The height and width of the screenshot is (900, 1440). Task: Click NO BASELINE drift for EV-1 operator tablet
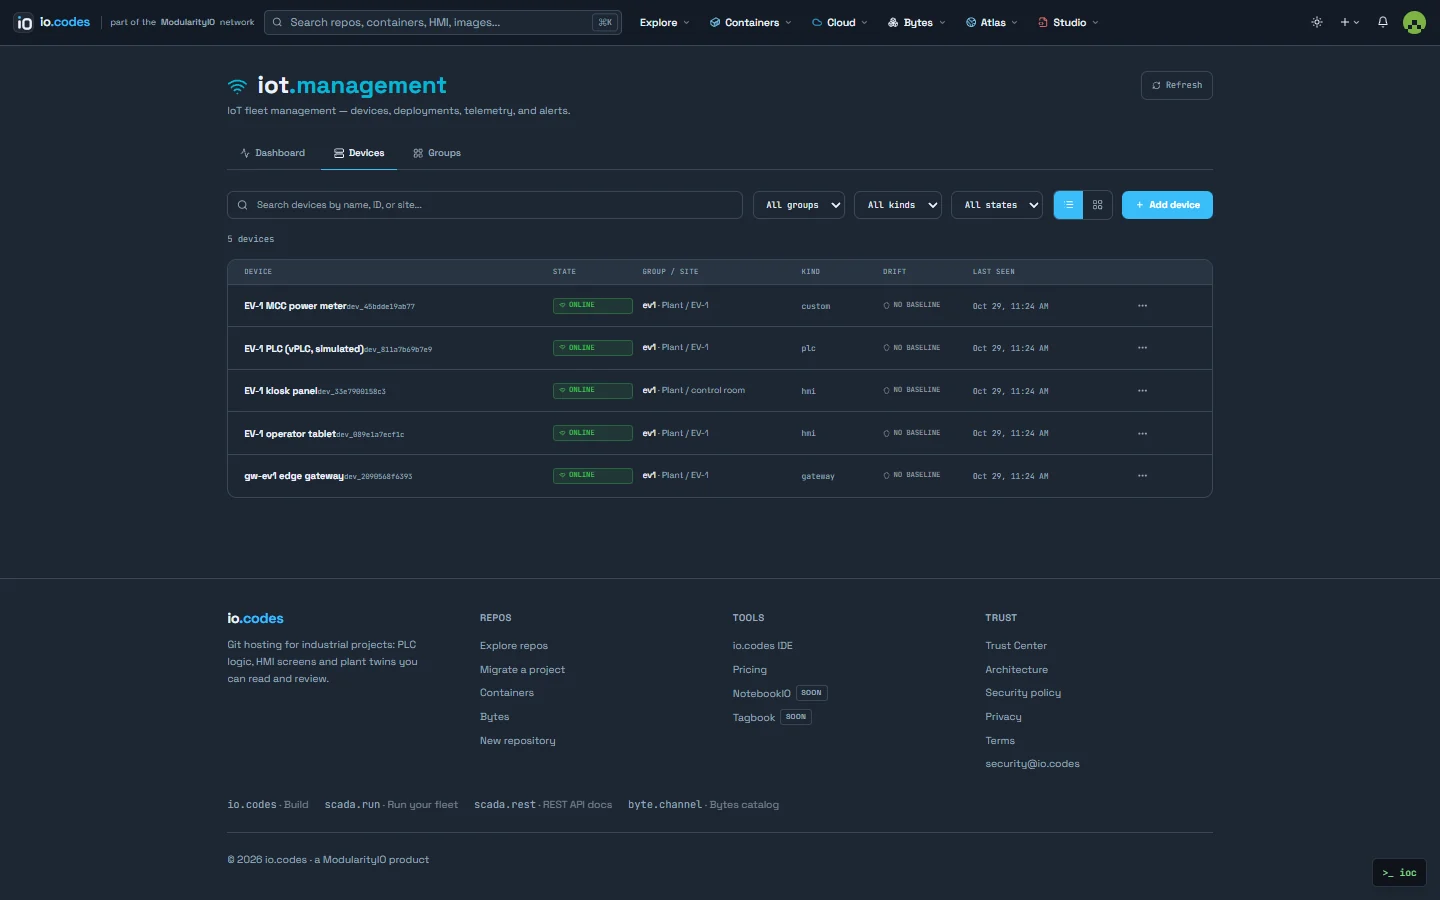pyautogui.click(x=912, y=433)
